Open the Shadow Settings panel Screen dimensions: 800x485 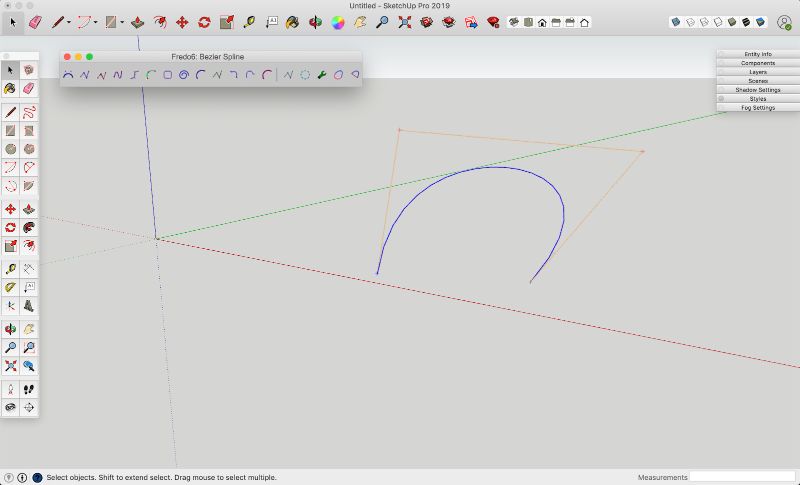758,90
